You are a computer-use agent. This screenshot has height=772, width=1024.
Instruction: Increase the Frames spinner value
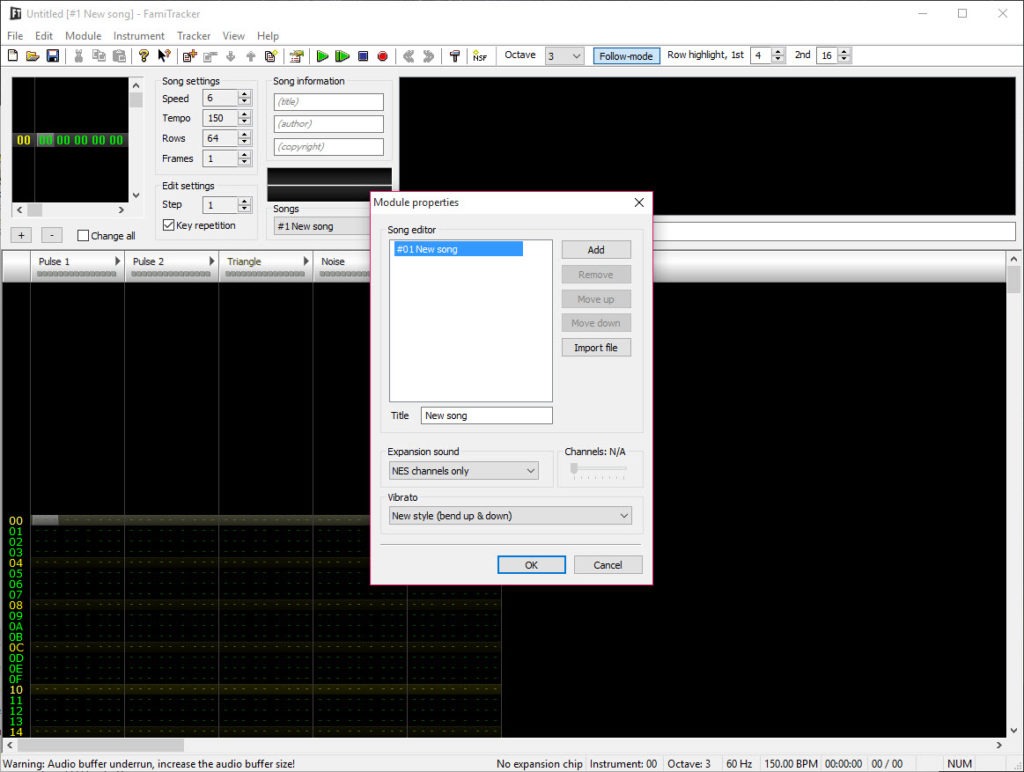tap(244, 155)
